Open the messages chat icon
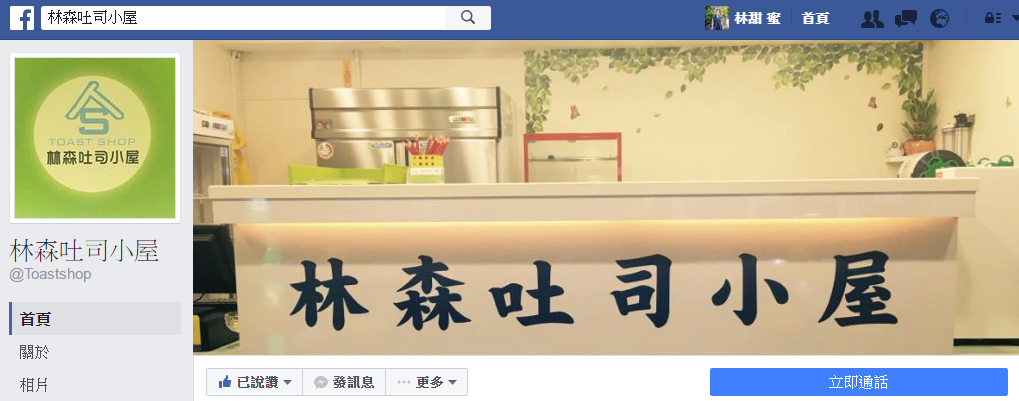1019x401 pixels. tap(906, 19)
